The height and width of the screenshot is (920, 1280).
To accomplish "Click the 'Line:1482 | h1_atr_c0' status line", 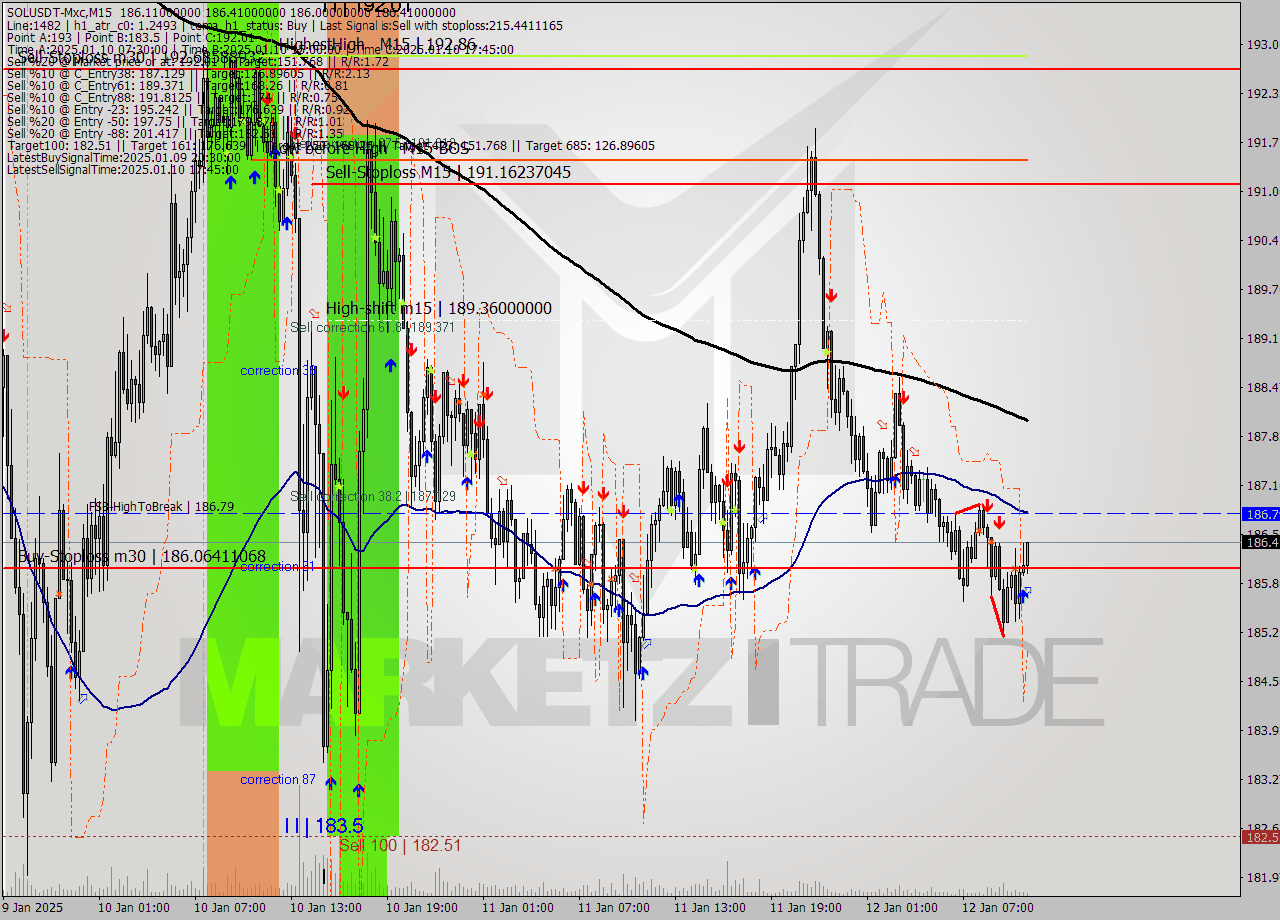I will point(285,25).
